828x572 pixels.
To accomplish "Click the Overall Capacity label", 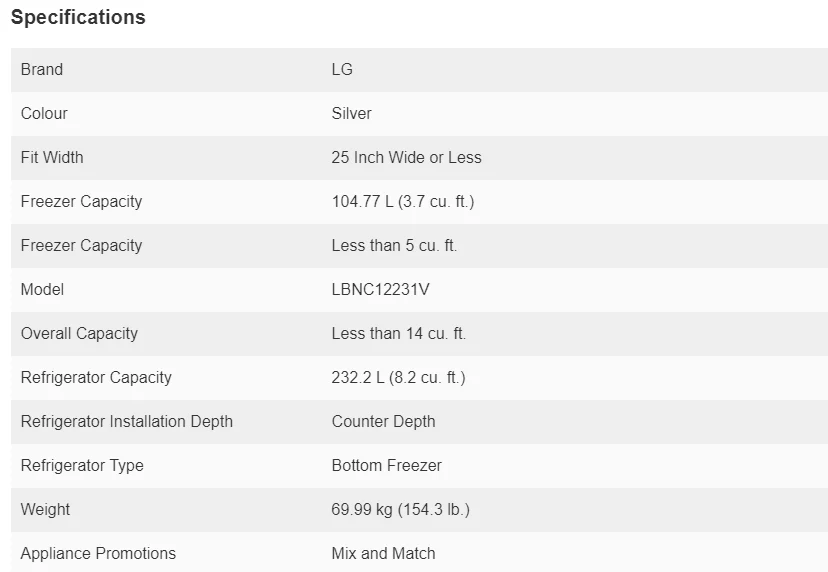I will coord(79,334).
